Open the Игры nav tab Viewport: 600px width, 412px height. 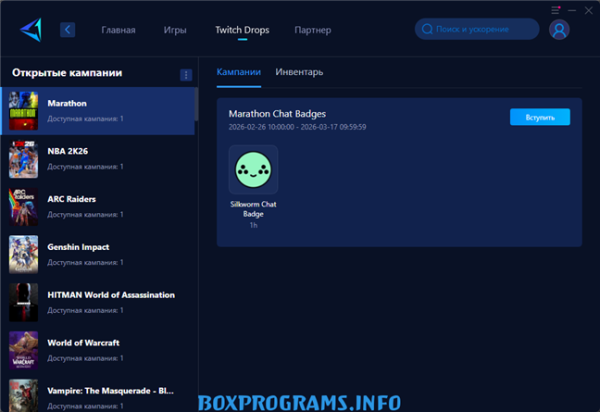[x=175, y=30]
